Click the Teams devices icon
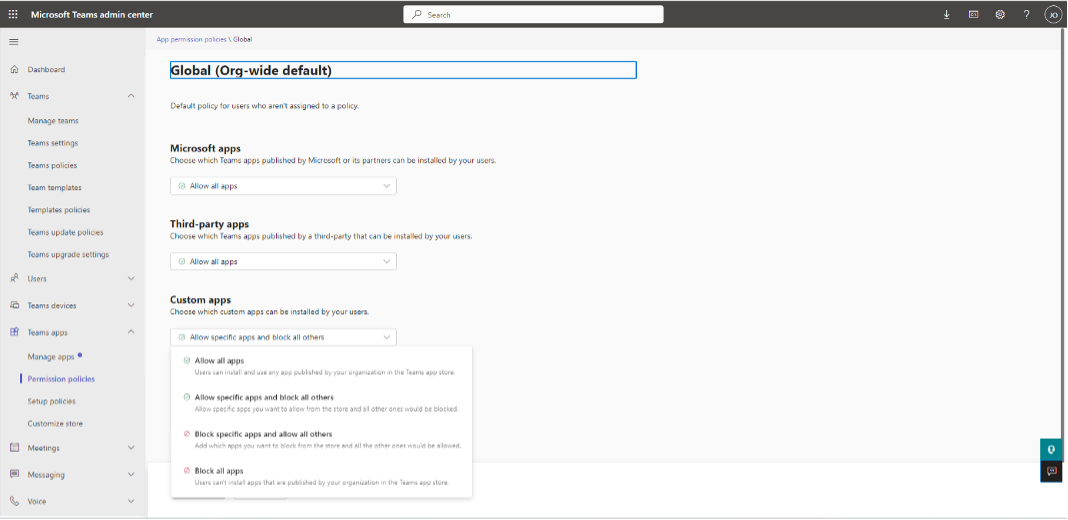 pyautogui.click(x=14, y=306)
